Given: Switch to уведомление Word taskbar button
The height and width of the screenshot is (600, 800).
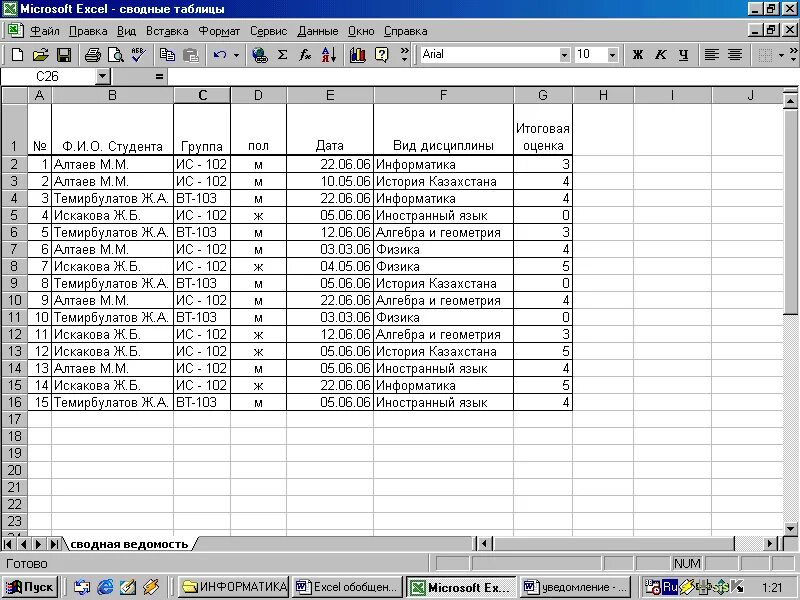Looking at the screenshot, I should [x=575, y=587].
